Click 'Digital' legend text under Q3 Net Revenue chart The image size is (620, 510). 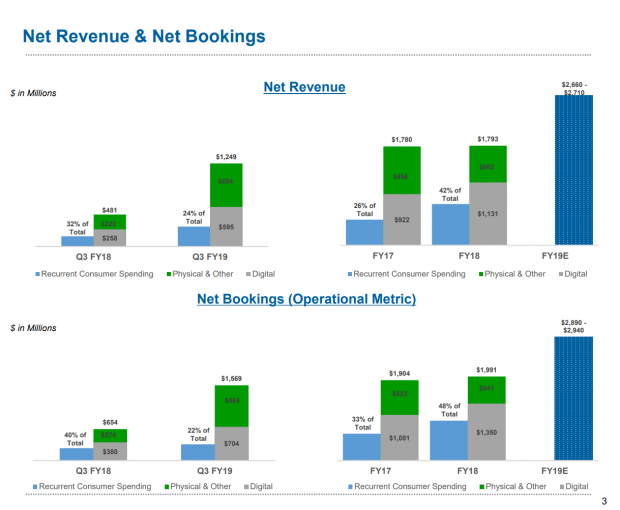(263, 274)
